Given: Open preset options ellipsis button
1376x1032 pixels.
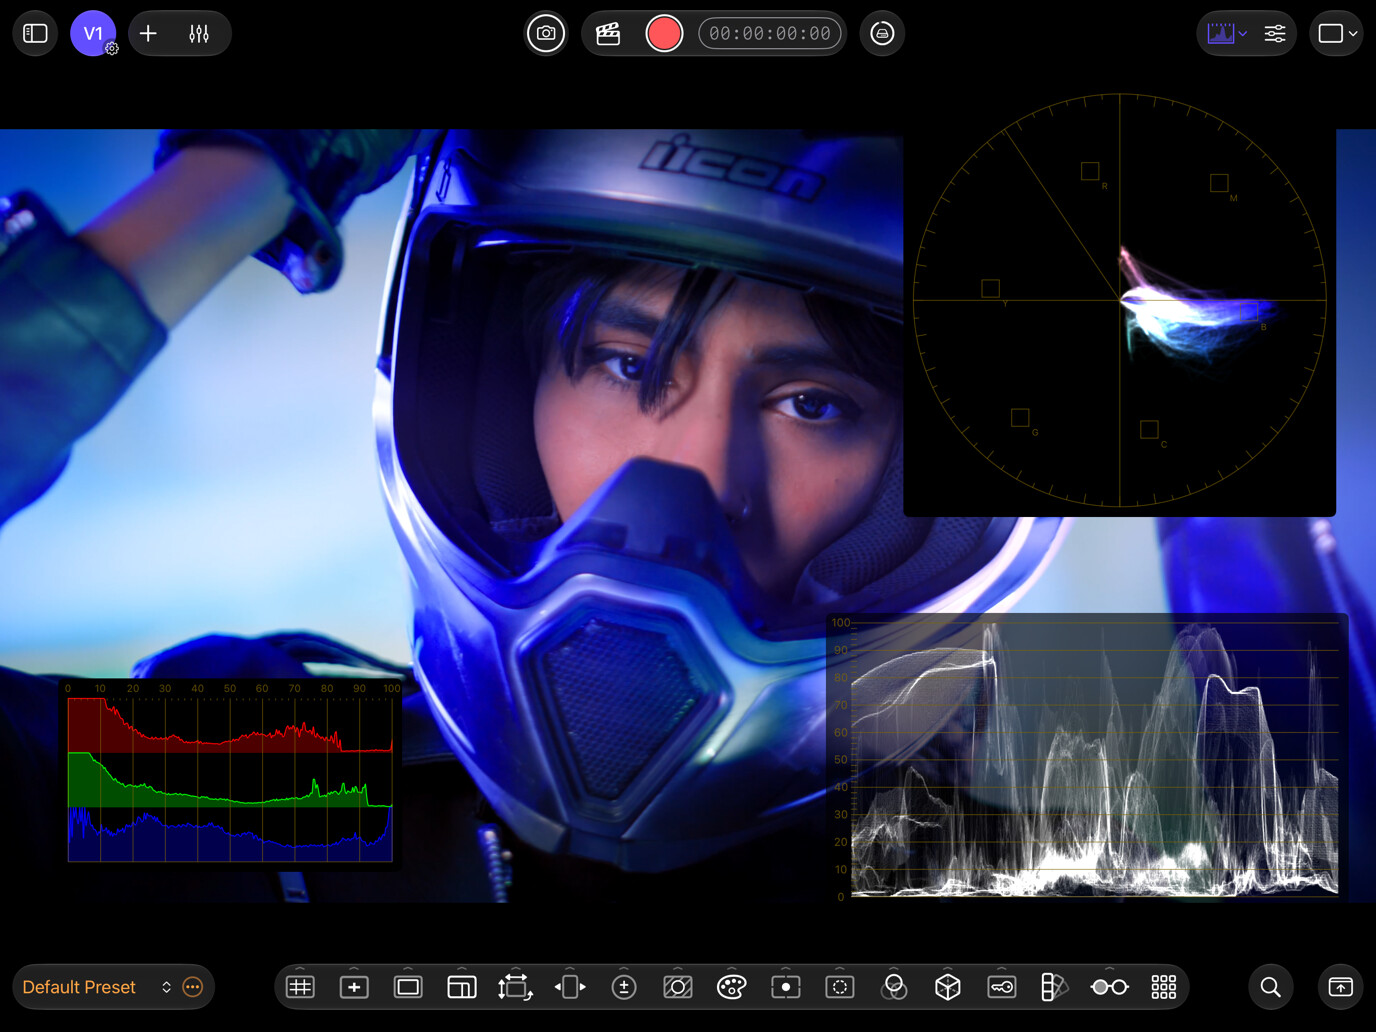Looking at the screenshot, I should click(193, 987).
